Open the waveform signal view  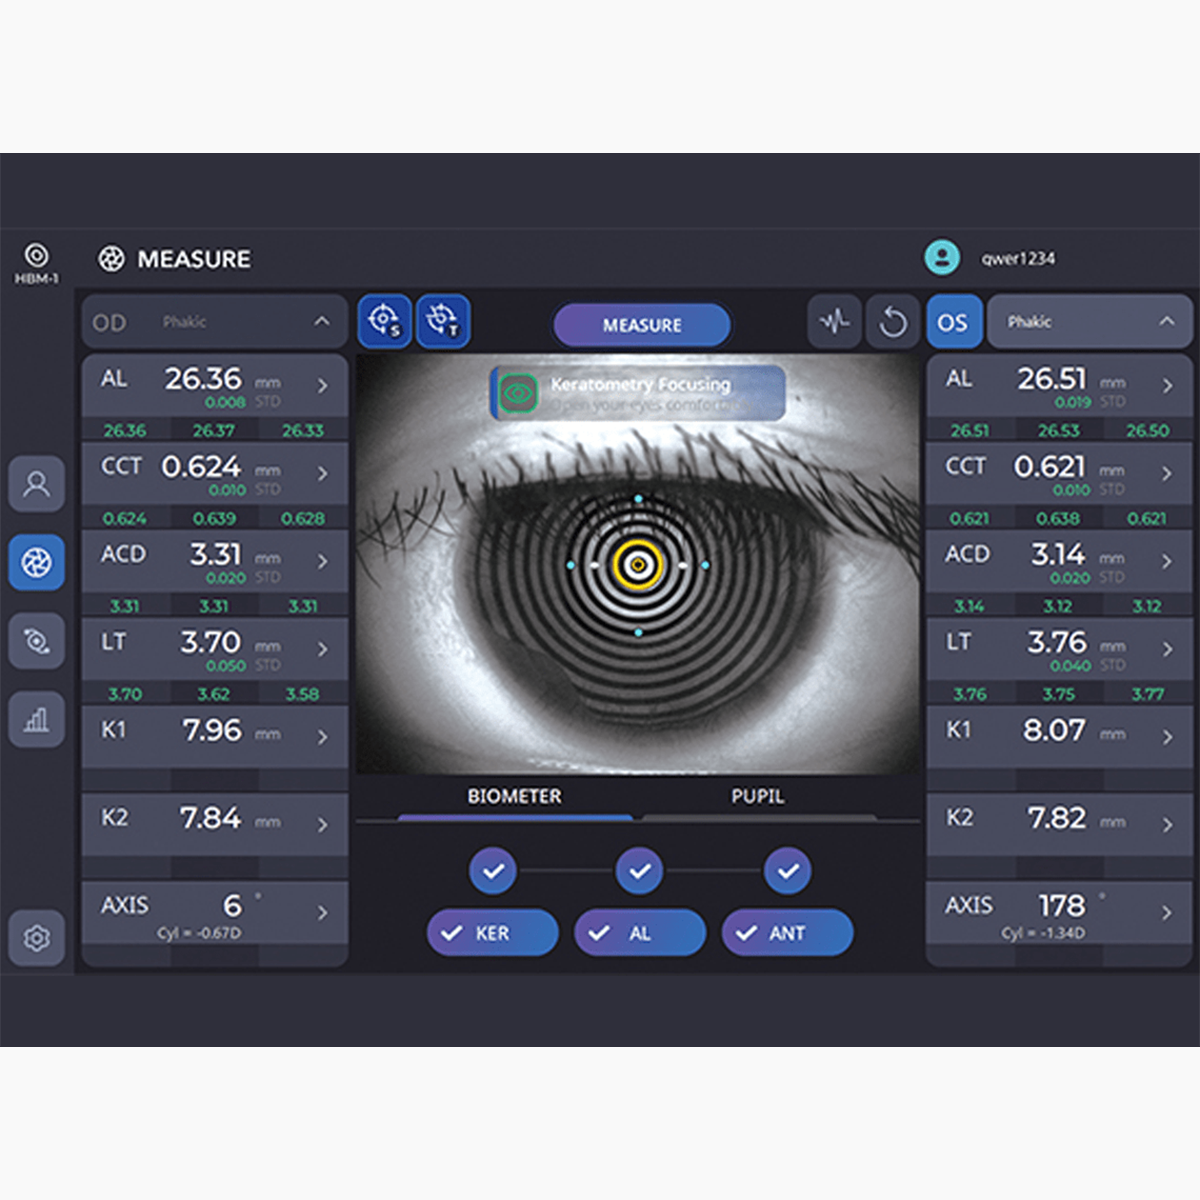click(x=834, y=321)
